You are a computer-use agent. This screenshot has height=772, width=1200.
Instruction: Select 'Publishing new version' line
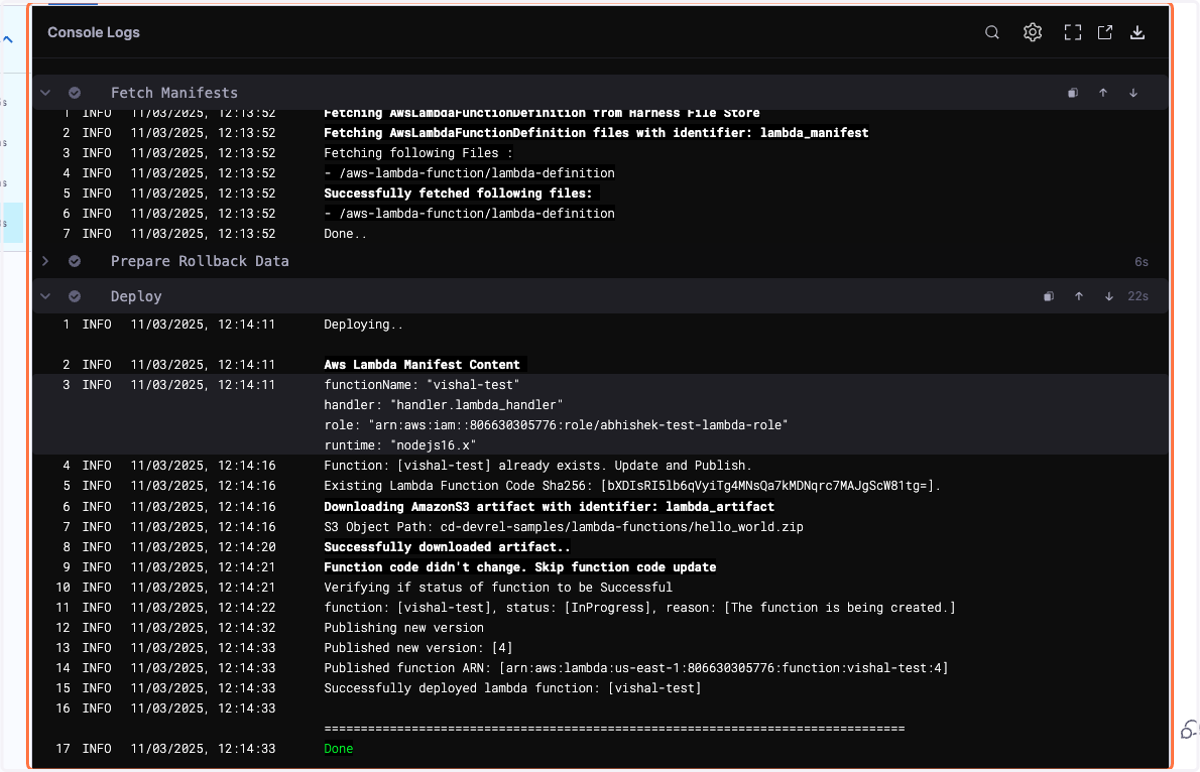(404, 628)
